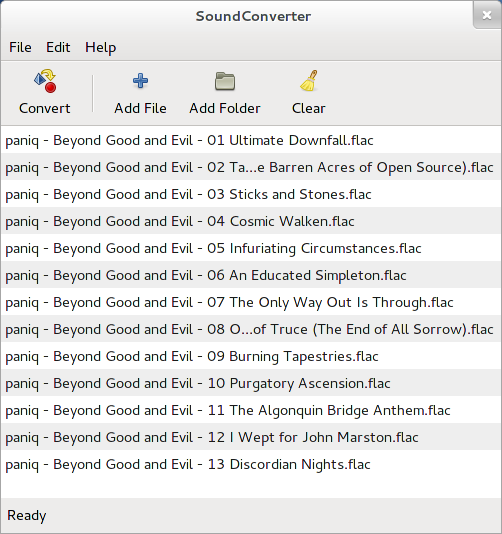Select 09 Burning Tapestries.flac

251,356
